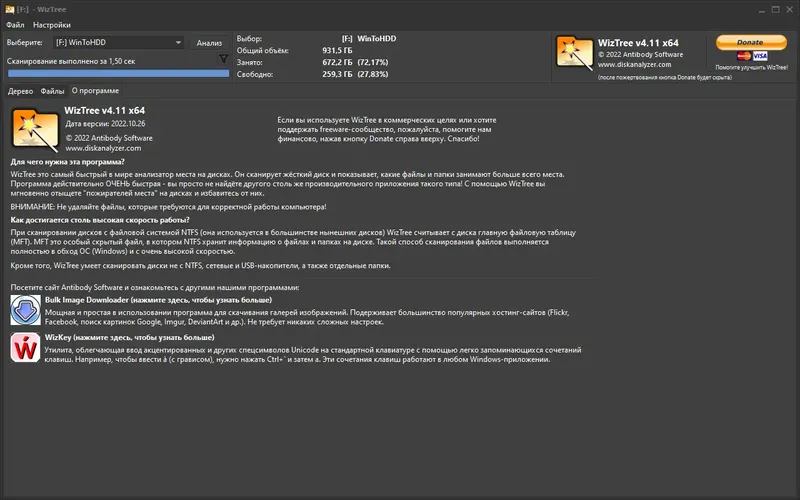Click the Свободно value 259,3 ГБ
The height and width of the screenshot is (500, 800).
[337, 74]
